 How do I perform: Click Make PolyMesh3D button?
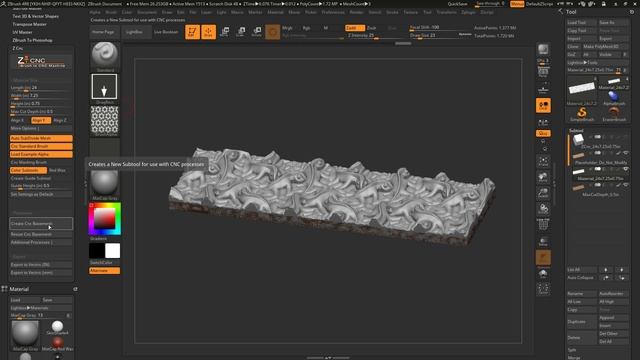pyautogui.click(x=606, y=47)
